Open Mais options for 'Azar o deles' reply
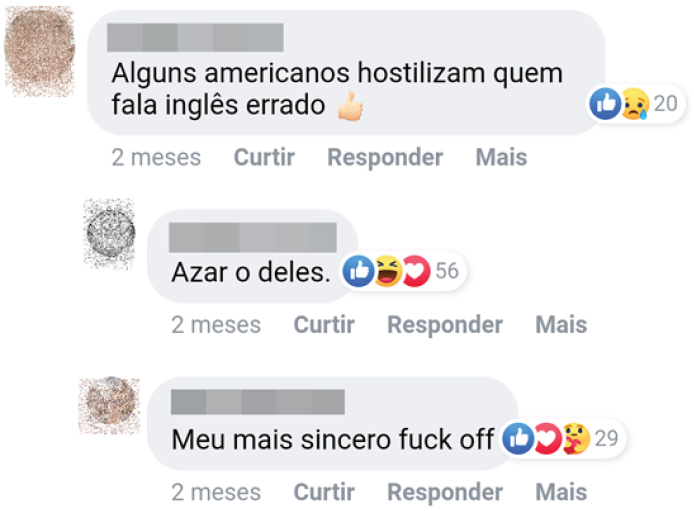The height and width of the screenshot is (511, 694). 561,325
